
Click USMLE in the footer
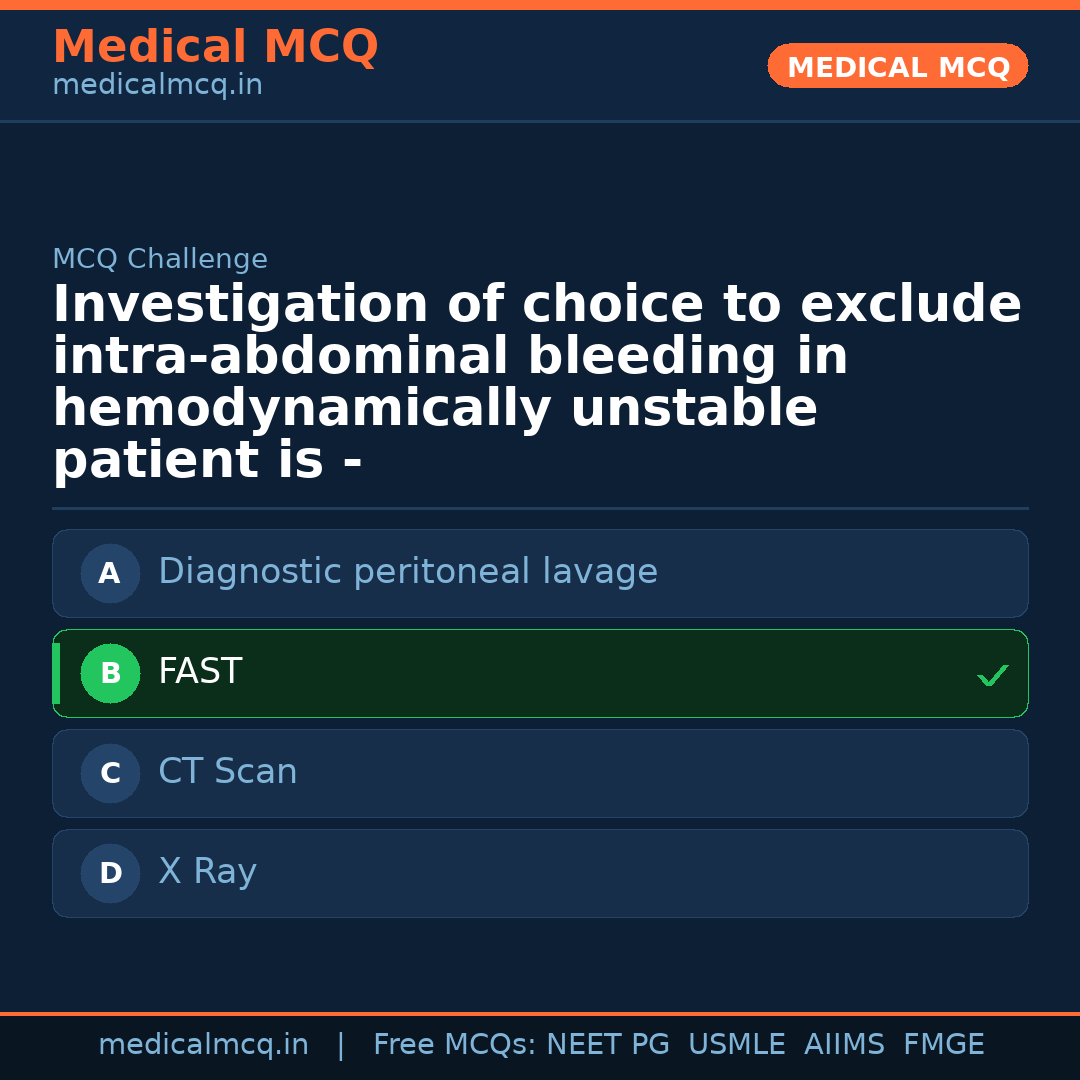736,1045
